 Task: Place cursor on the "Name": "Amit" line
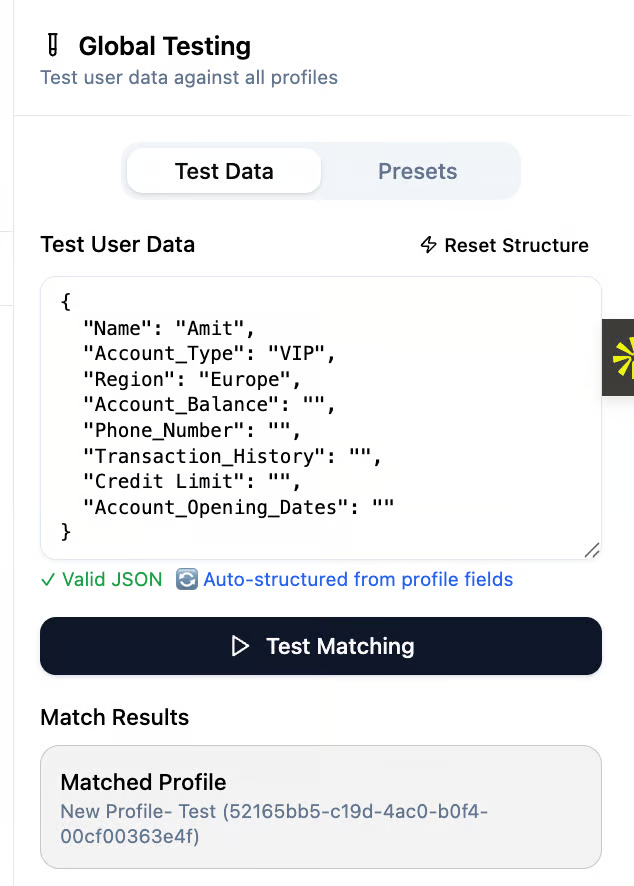click(x=170, y=326)
